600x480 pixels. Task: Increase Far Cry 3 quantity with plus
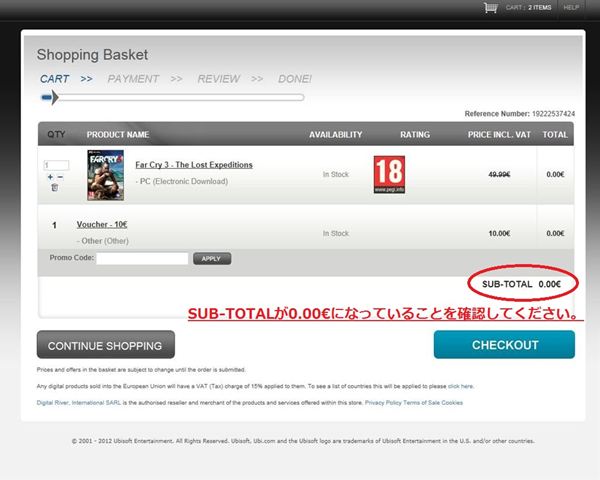(x=50, y=177)
